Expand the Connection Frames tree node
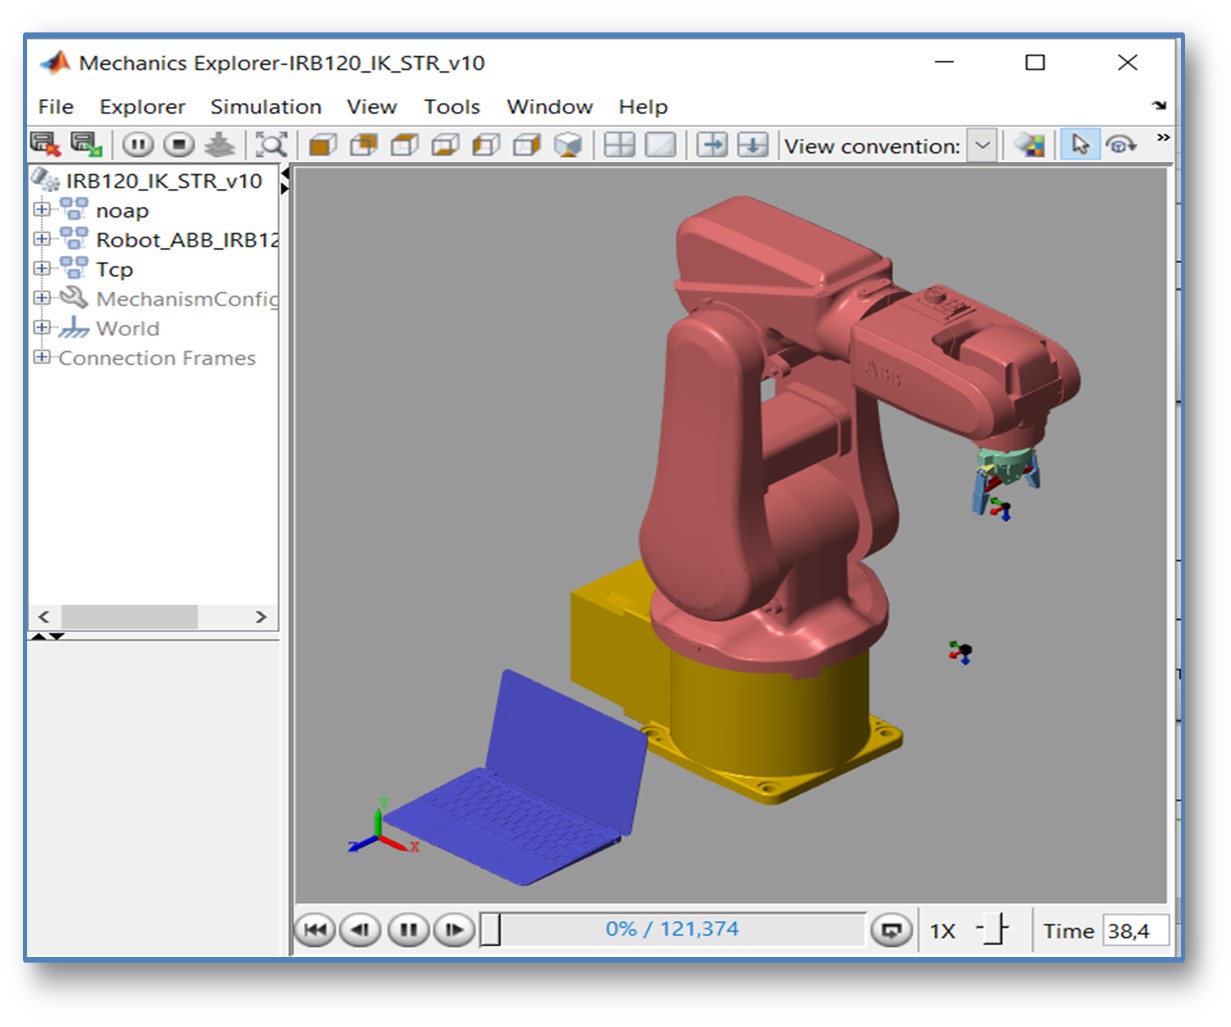 [x=42, y=357]
